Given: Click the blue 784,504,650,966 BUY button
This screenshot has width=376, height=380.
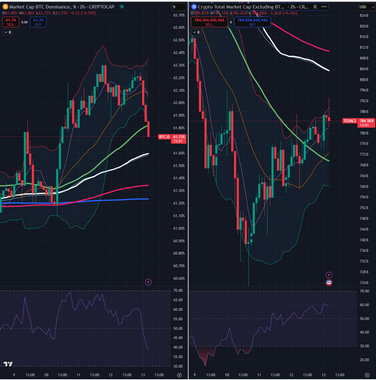Looking at the screenshot, I should tap(252, 22).
